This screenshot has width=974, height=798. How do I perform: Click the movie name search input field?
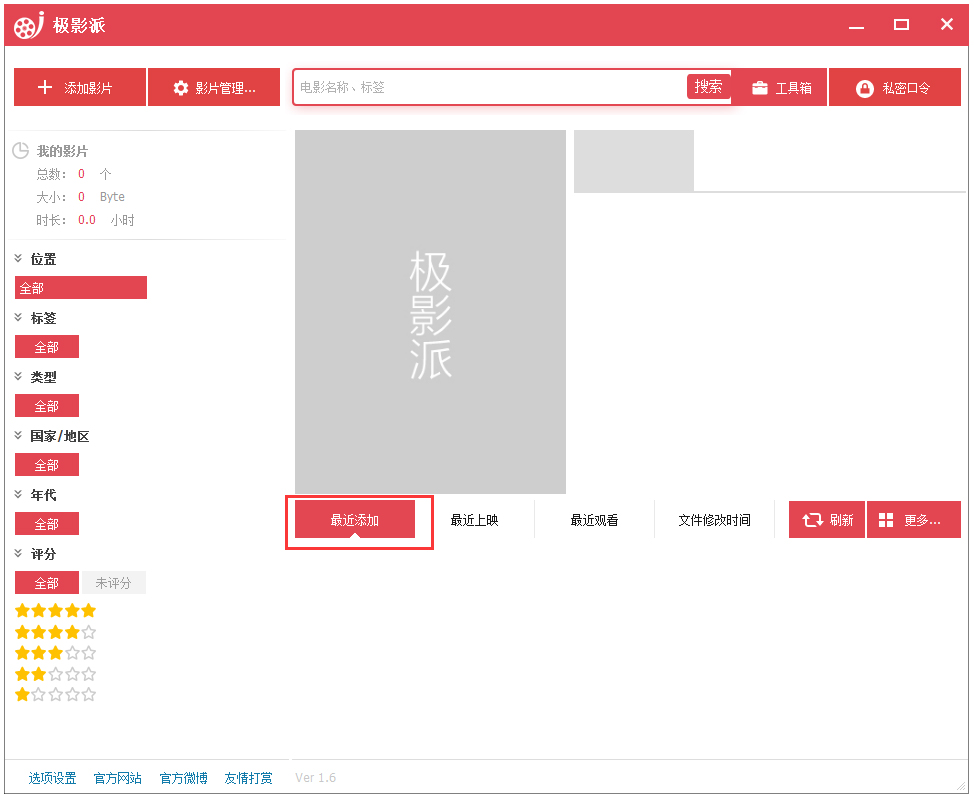tap(480, 86)
